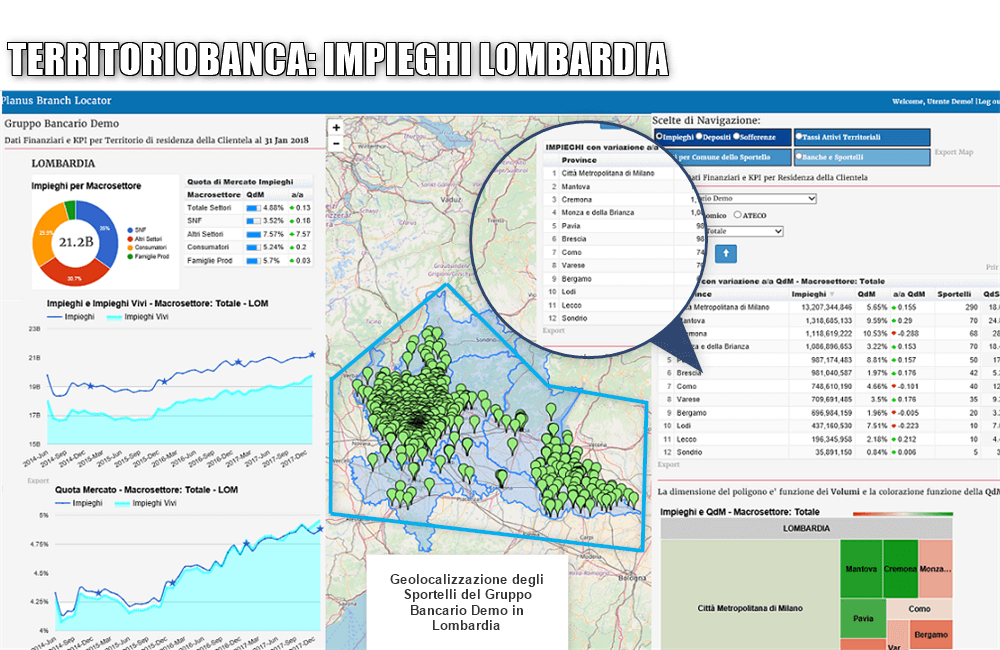This screenshot has width=1000, height=650.
Task: Click the Export Map link
Action: click(953, 153)
